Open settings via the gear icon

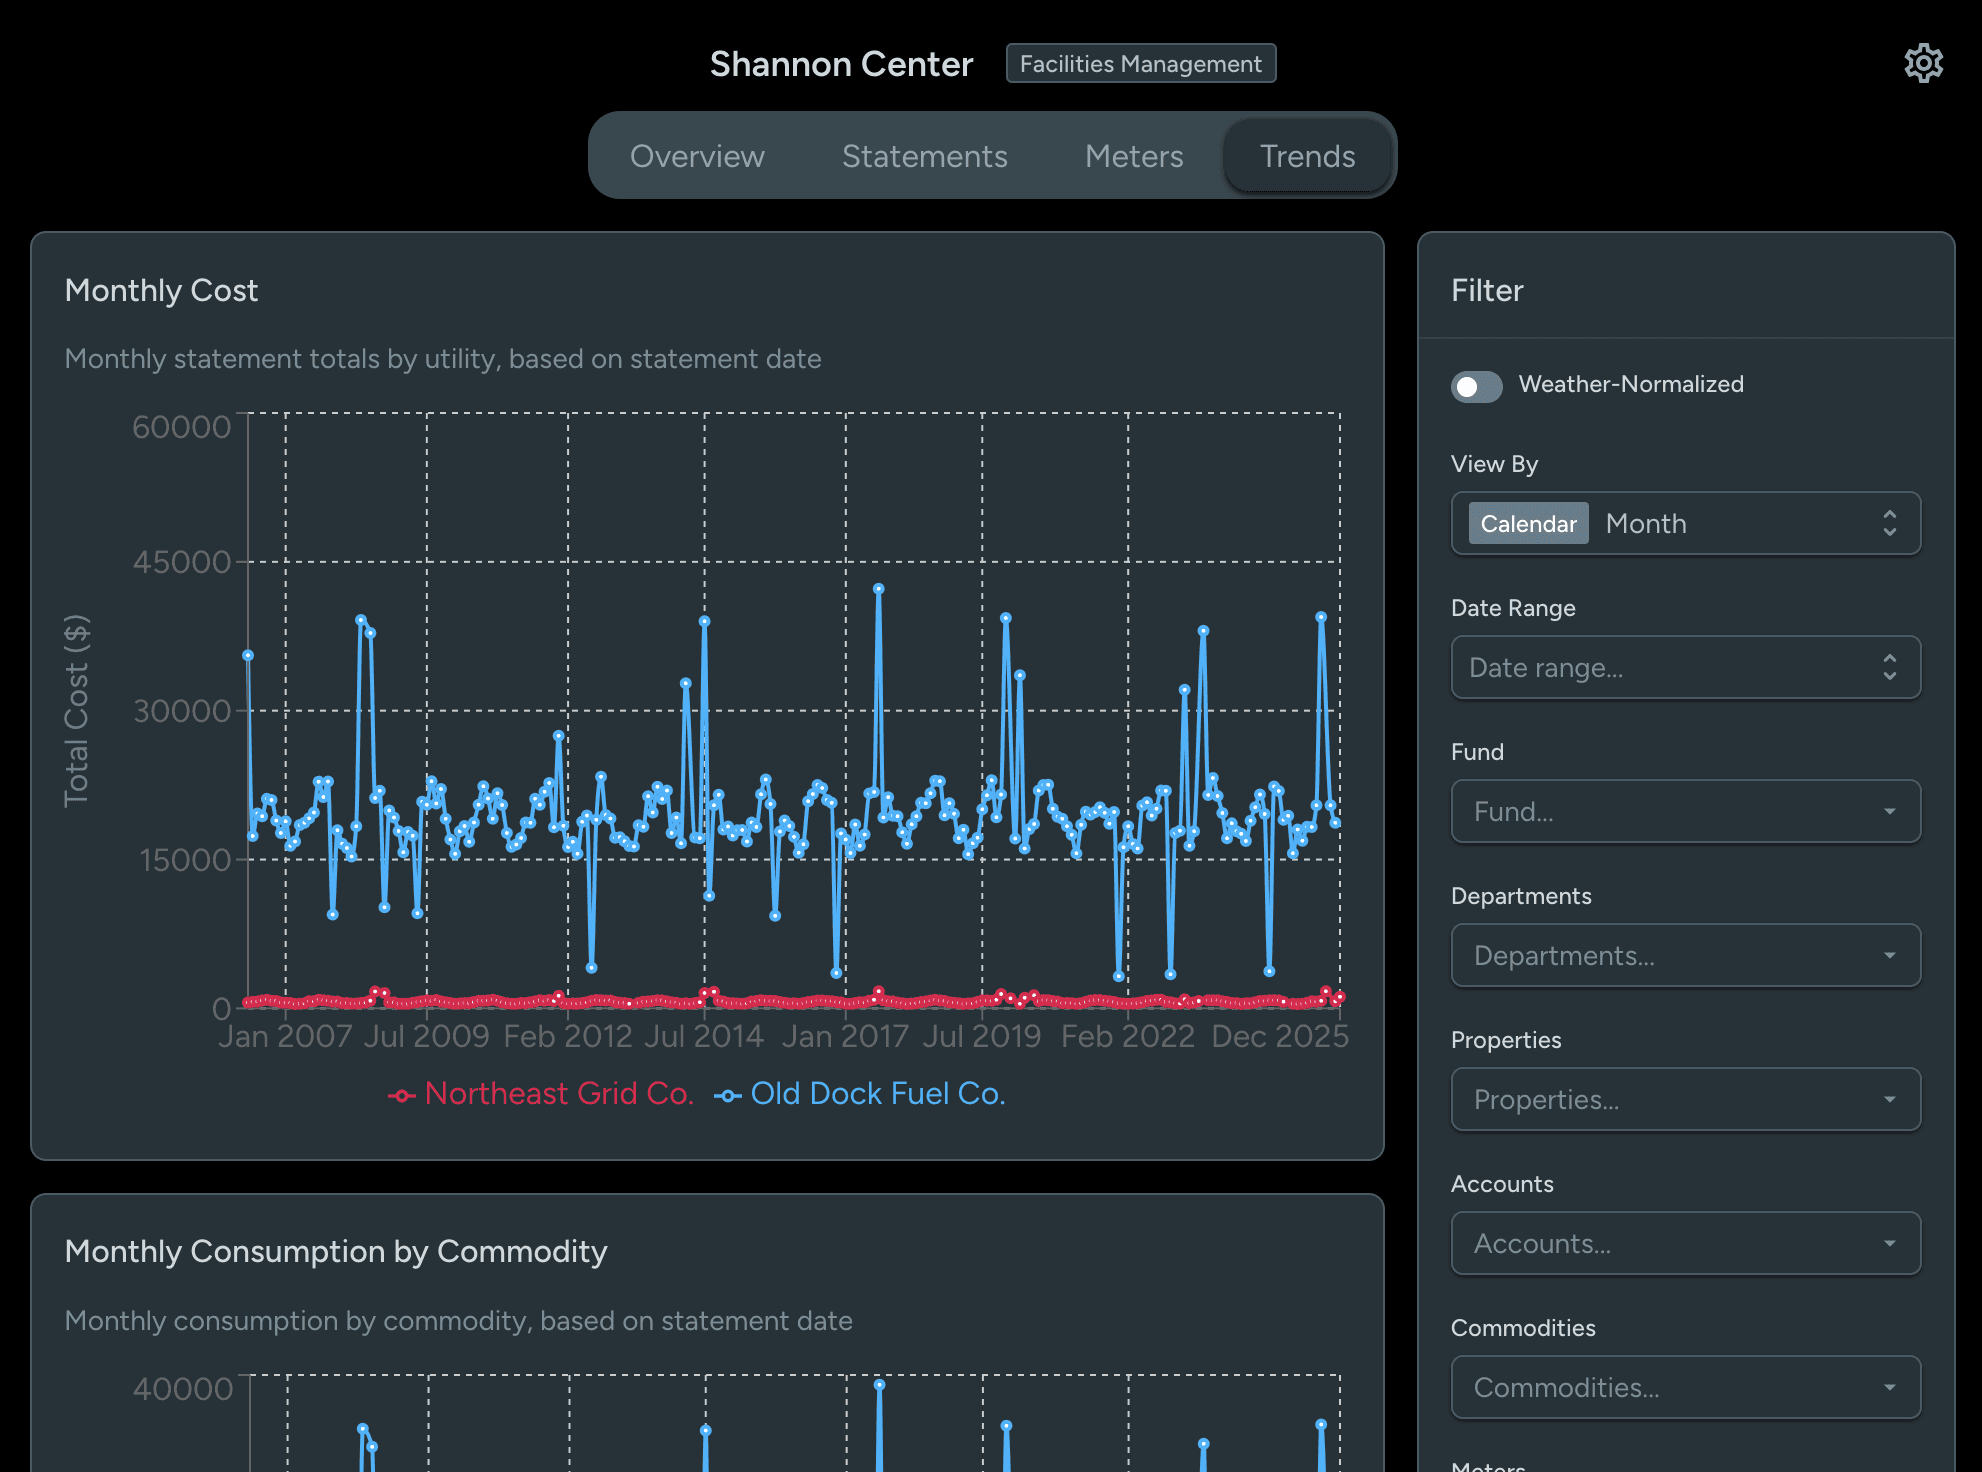pos(1923,64)
